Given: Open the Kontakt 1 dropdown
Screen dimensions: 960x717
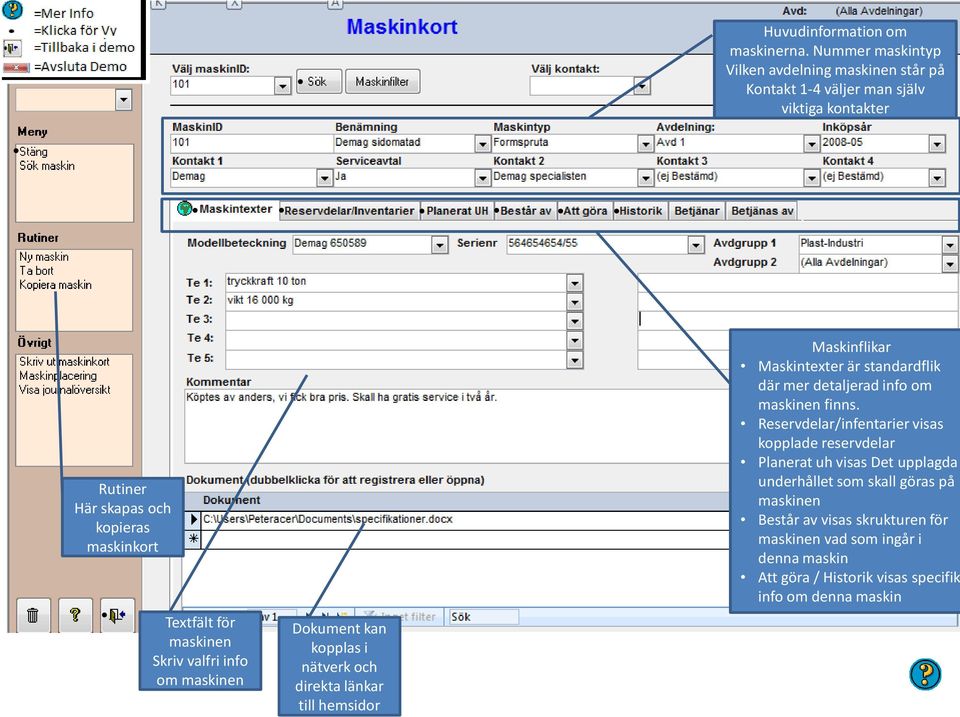Looking at the screenshot, I should [324, 178].
